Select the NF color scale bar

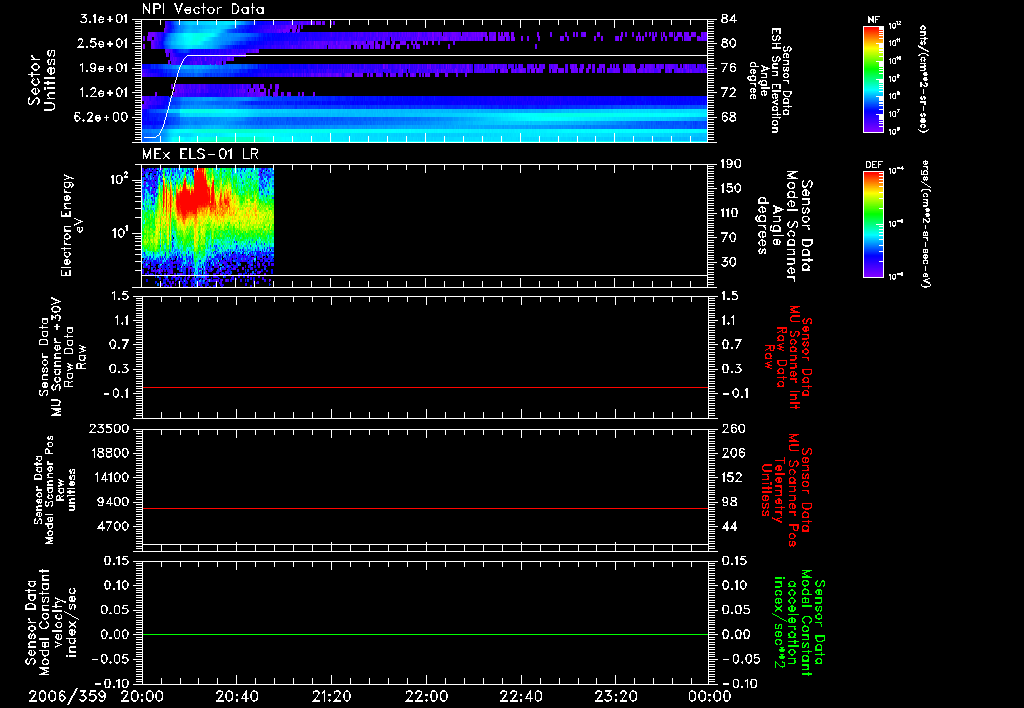point(873,79)
